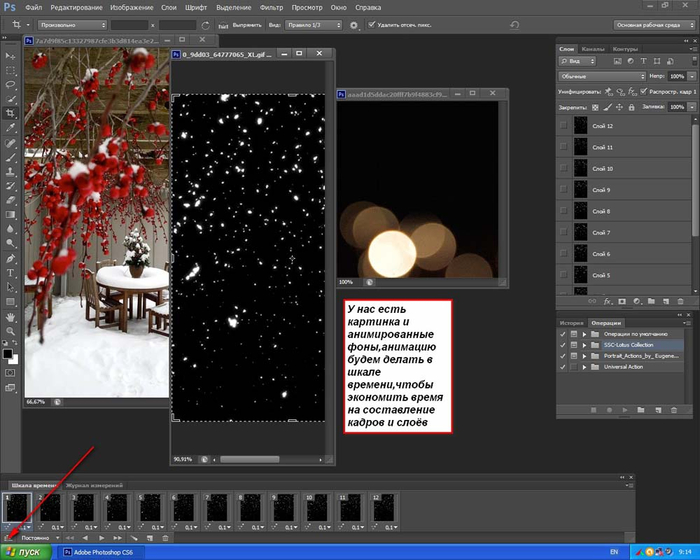
Task: Select the Blur tool
Action: click(10, 229)
